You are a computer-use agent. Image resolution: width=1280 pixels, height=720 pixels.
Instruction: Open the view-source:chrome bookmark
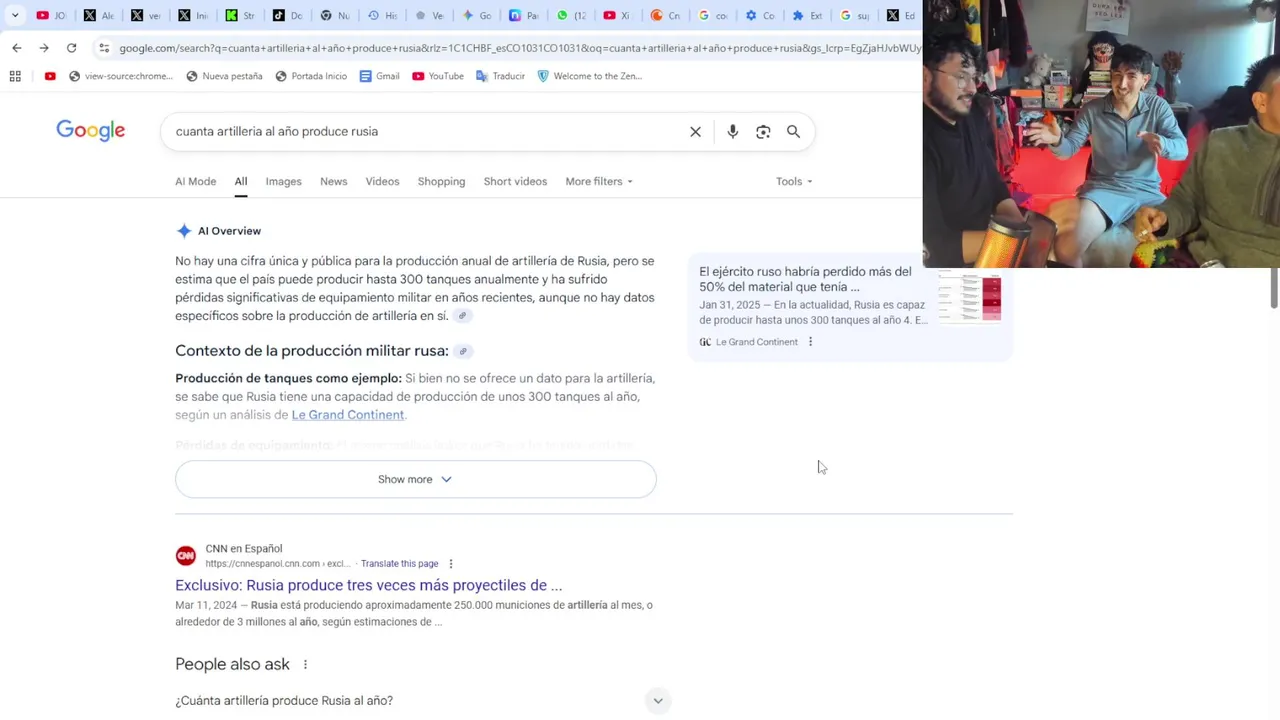[x=121, y=76]
